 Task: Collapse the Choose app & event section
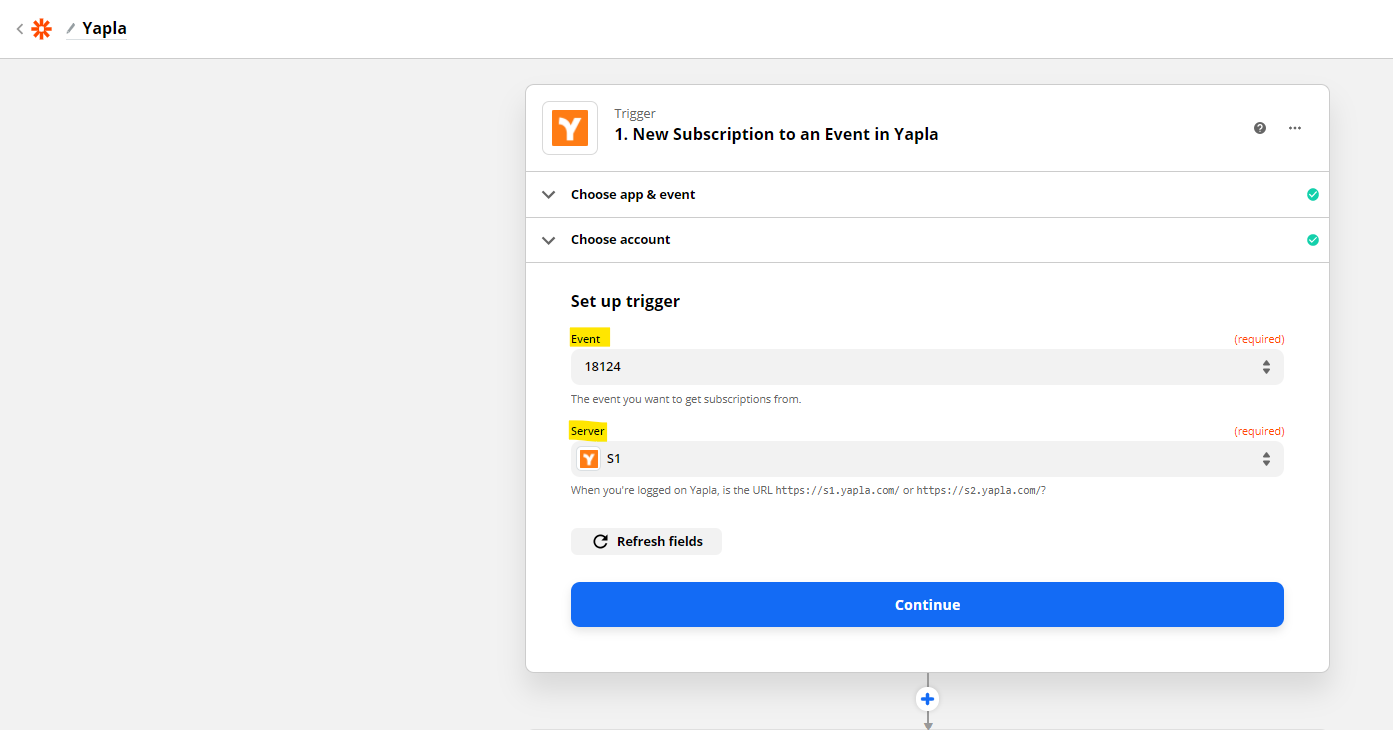point(548,194)
